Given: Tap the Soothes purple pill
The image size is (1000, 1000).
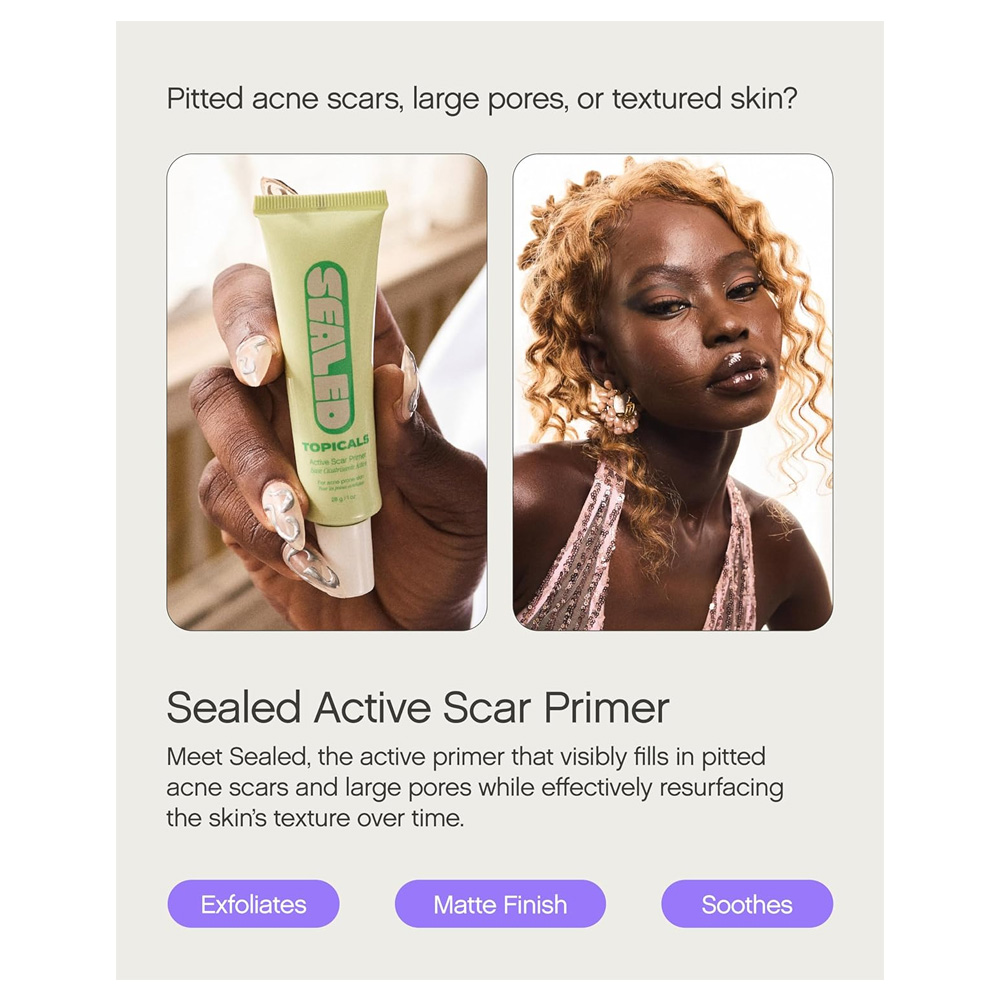Looking at the screenshot, I should click(x=747, y=904).
